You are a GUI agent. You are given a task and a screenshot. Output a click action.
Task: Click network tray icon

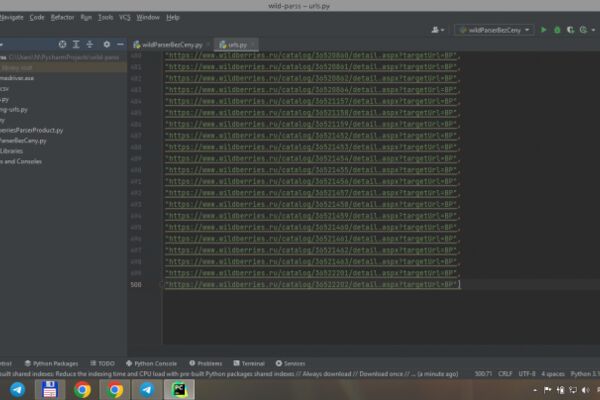(572, 390)
